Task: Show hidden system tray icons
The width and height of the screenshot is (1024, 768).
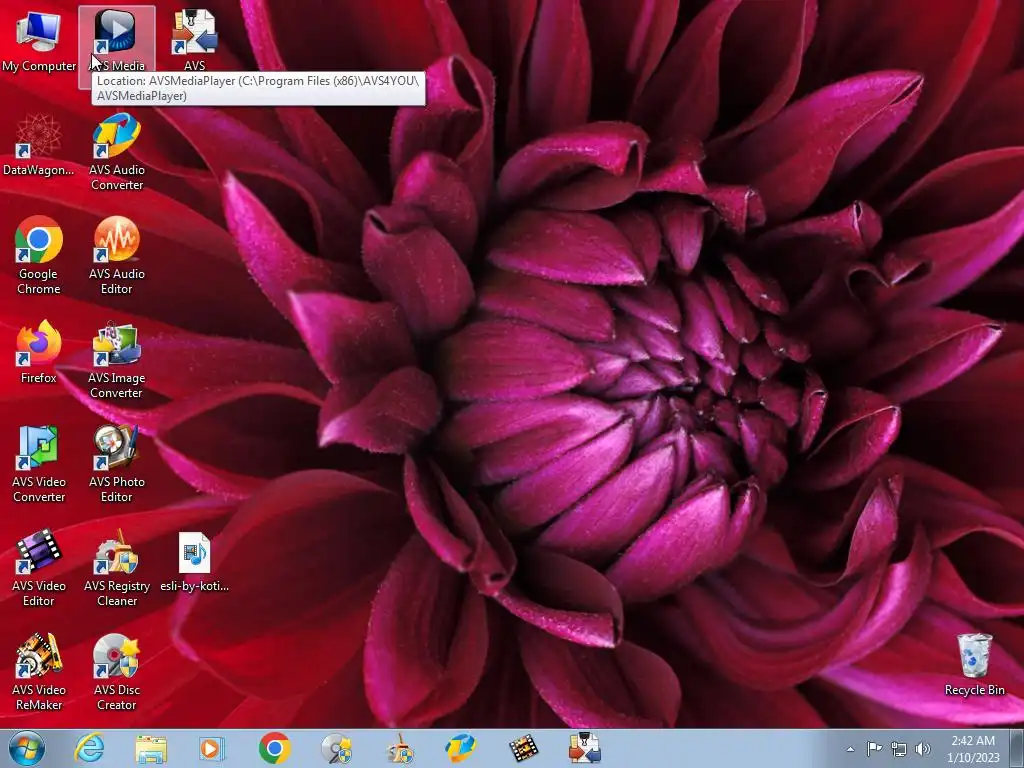Action: pos(850,749)
